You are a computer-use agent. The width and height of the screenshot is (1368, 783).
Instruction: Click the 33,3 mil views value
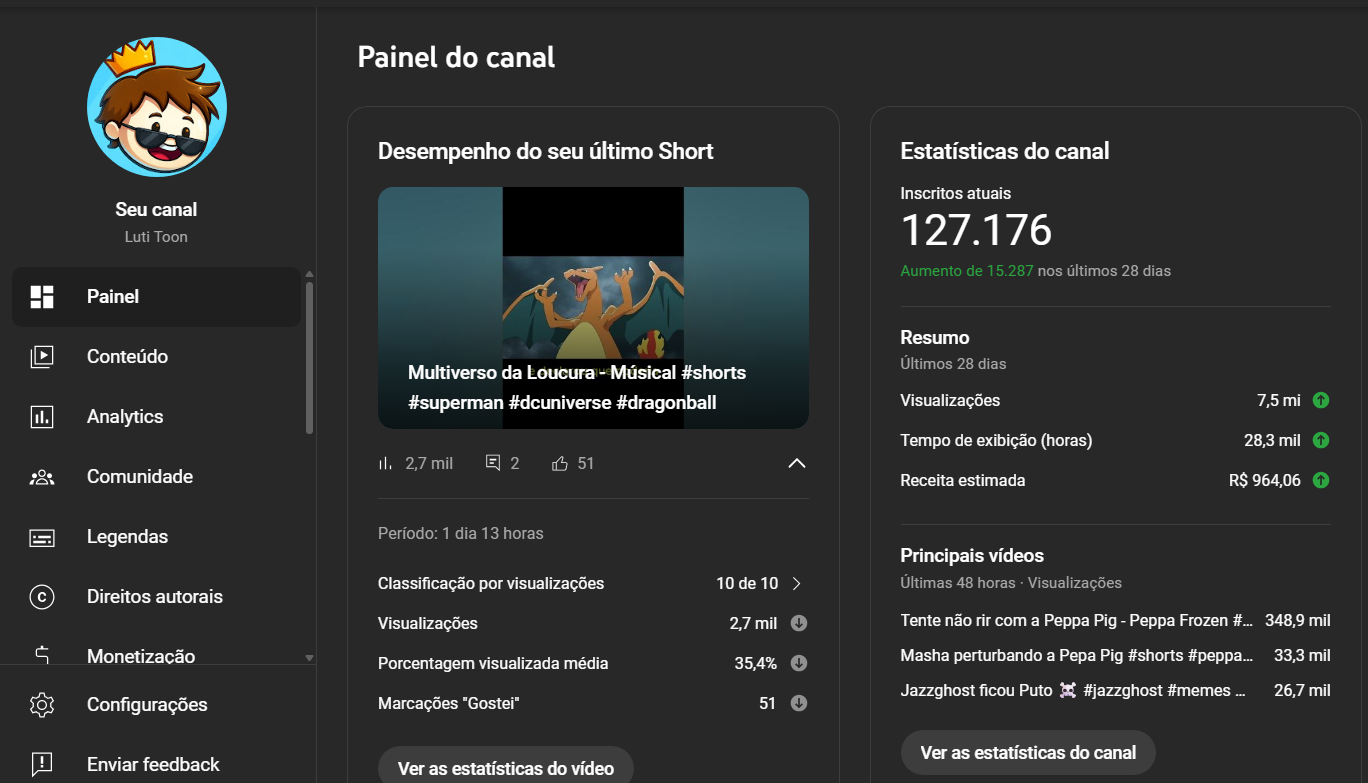[x=1302, y=655]
